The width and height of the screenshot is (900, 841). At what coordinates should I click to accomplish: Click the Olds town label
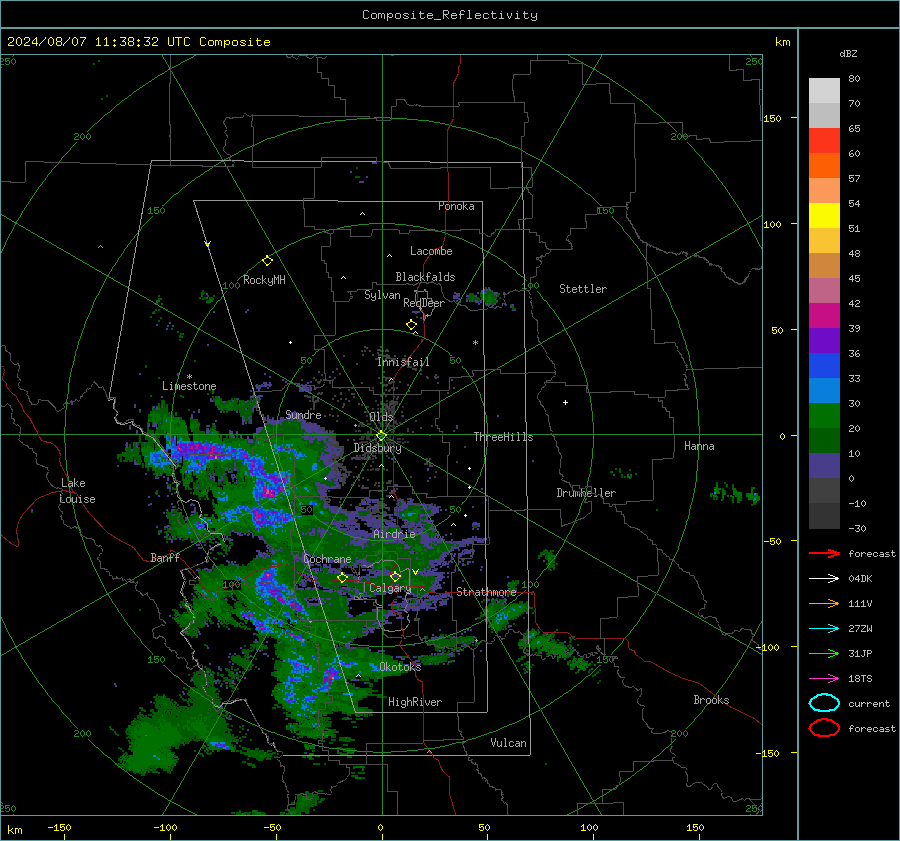coord(381,417)
